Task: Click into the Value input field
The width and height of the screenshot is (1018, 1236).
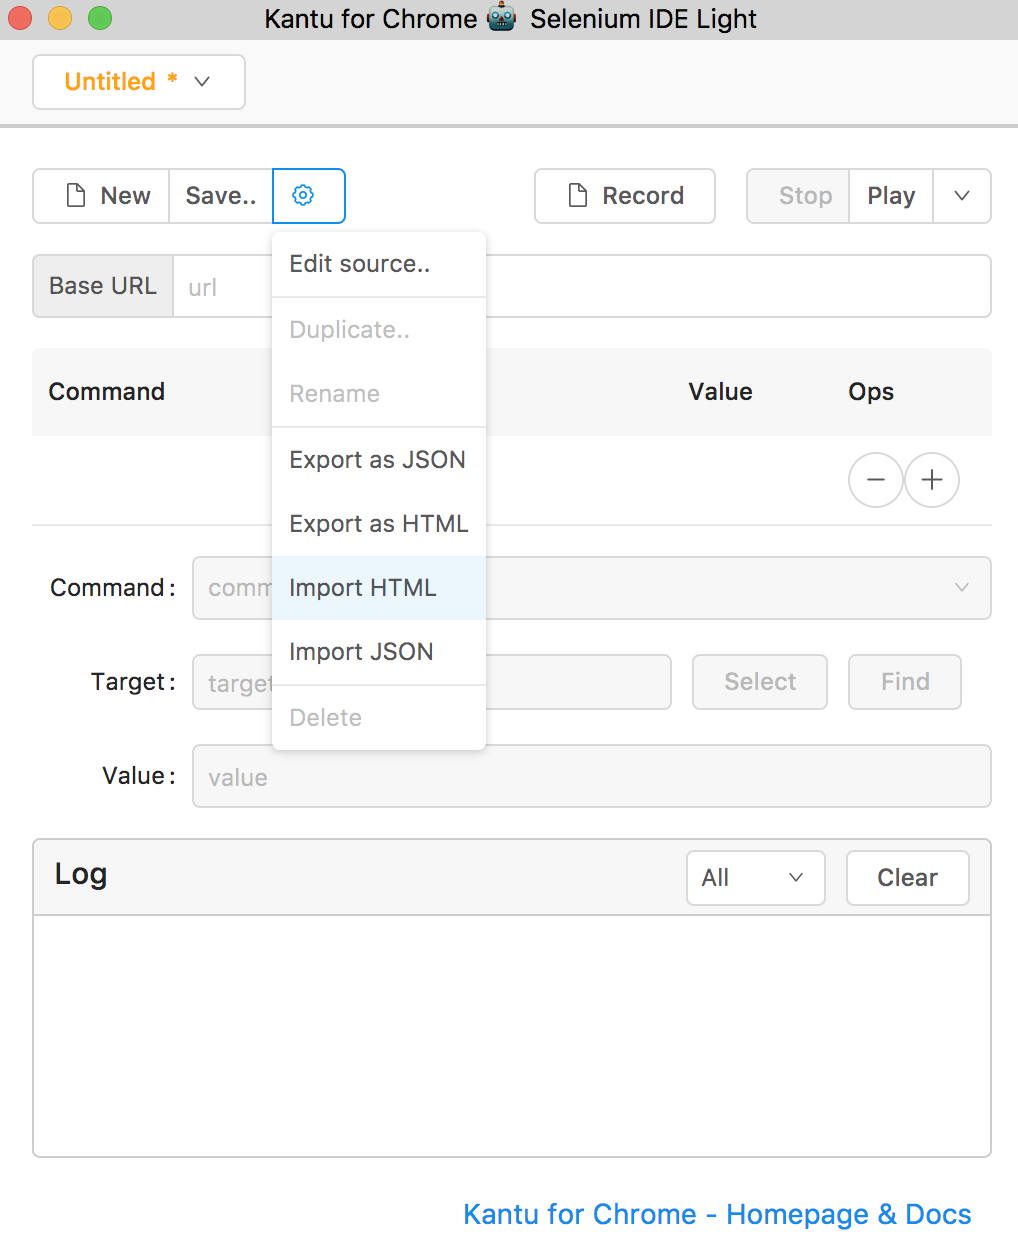Action: [x=592, y=776]
